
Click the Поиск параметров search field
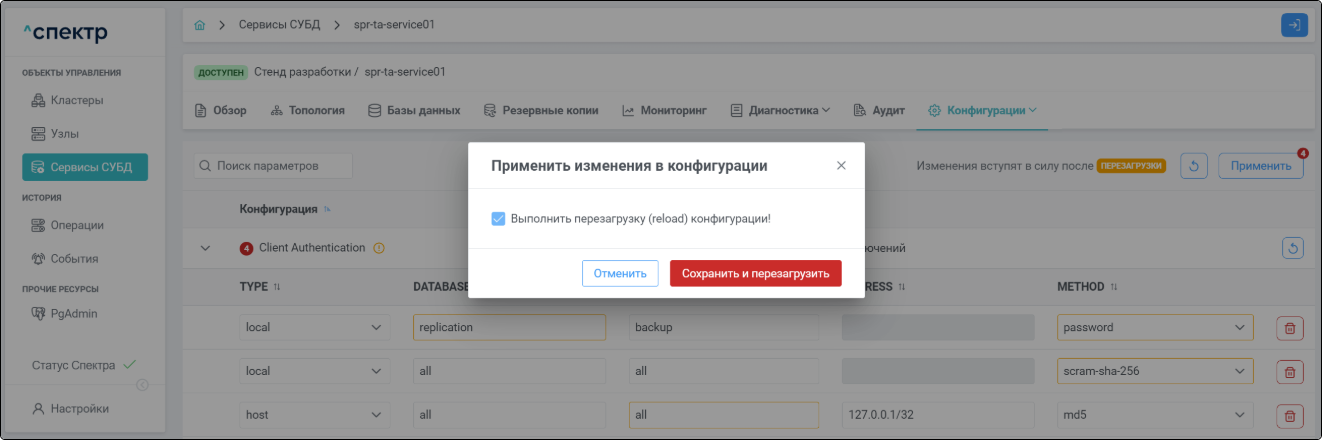point(273,166)
